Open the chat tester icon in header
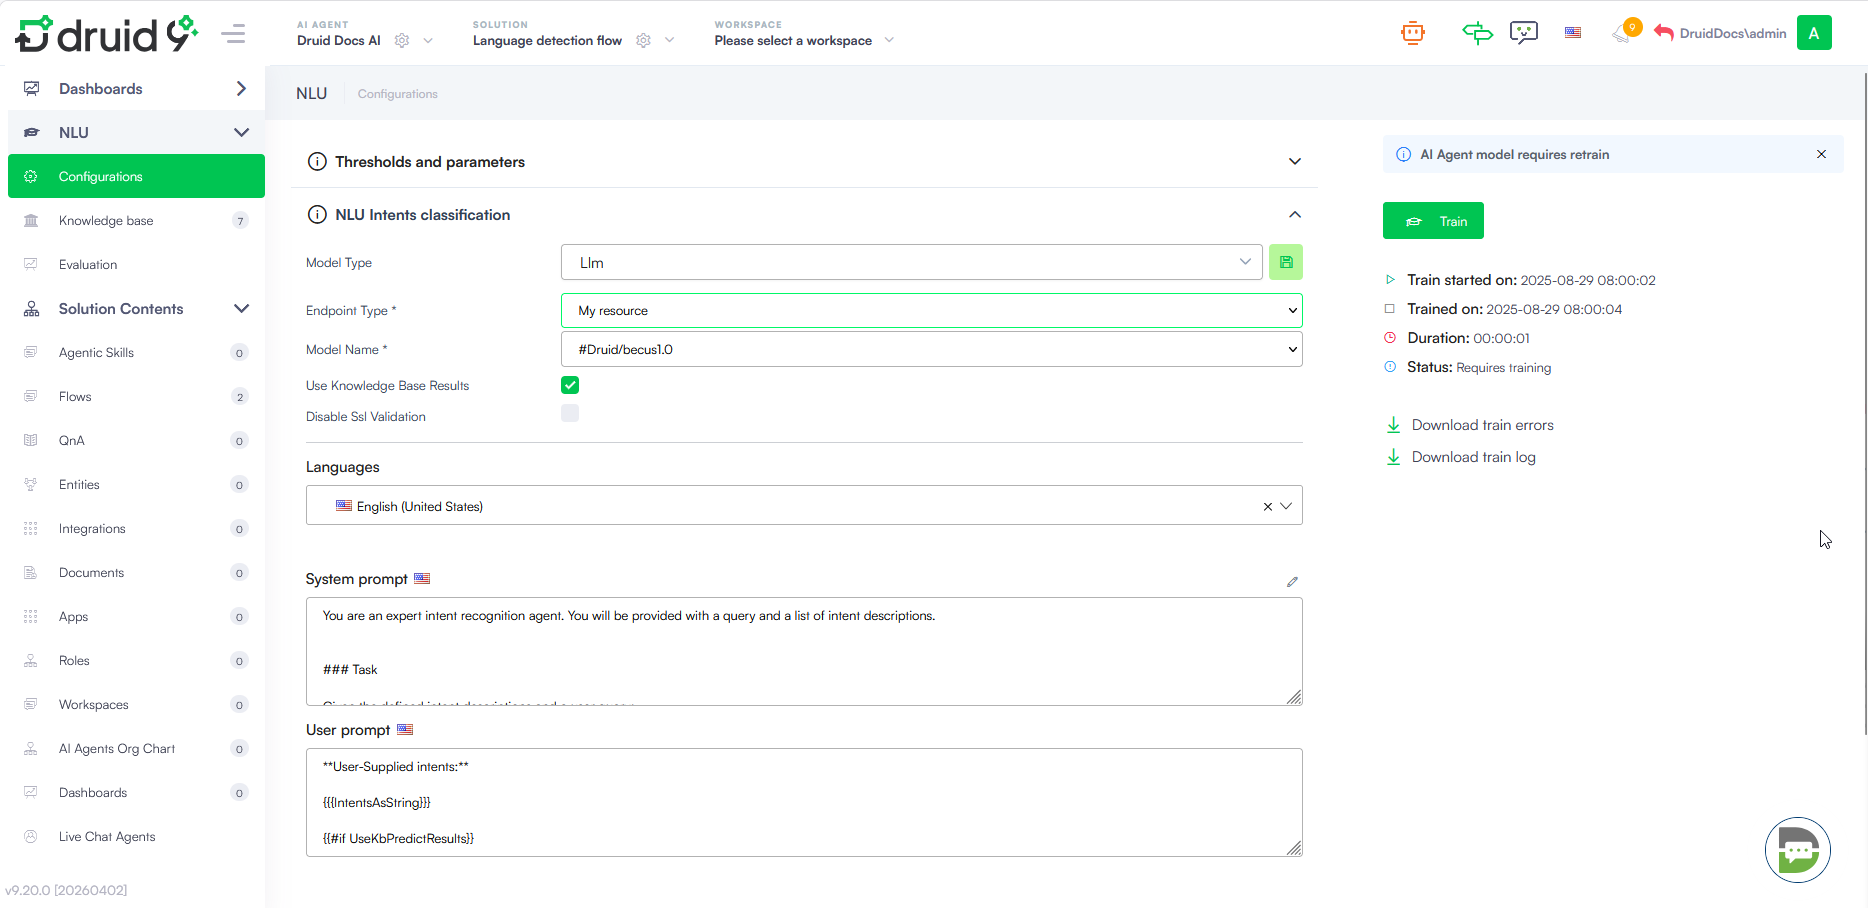Viewport: 1868px width, 908px height. tap(1523, 33)
